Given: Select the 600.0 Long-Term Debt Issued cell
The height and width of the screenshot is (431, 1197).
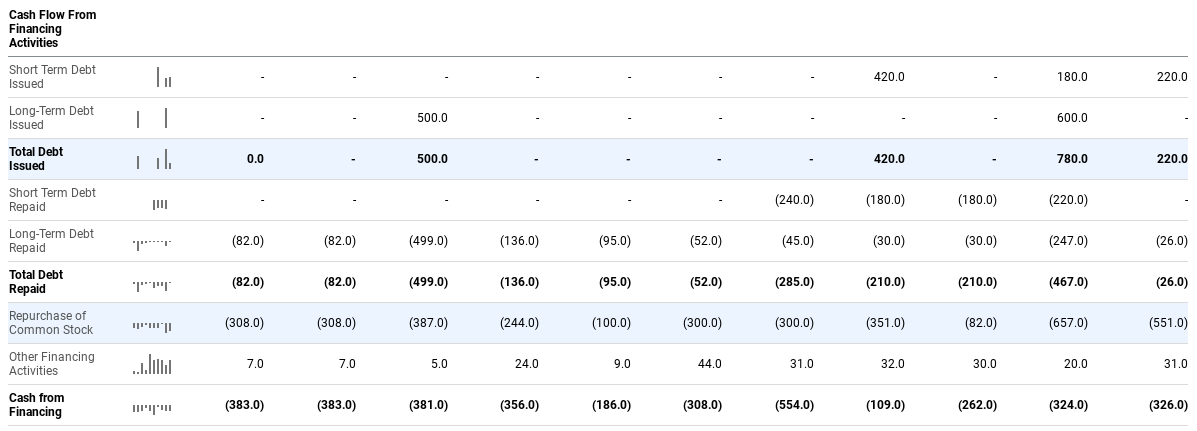Looking at the screenshot, I should (x=1071, y=118).
